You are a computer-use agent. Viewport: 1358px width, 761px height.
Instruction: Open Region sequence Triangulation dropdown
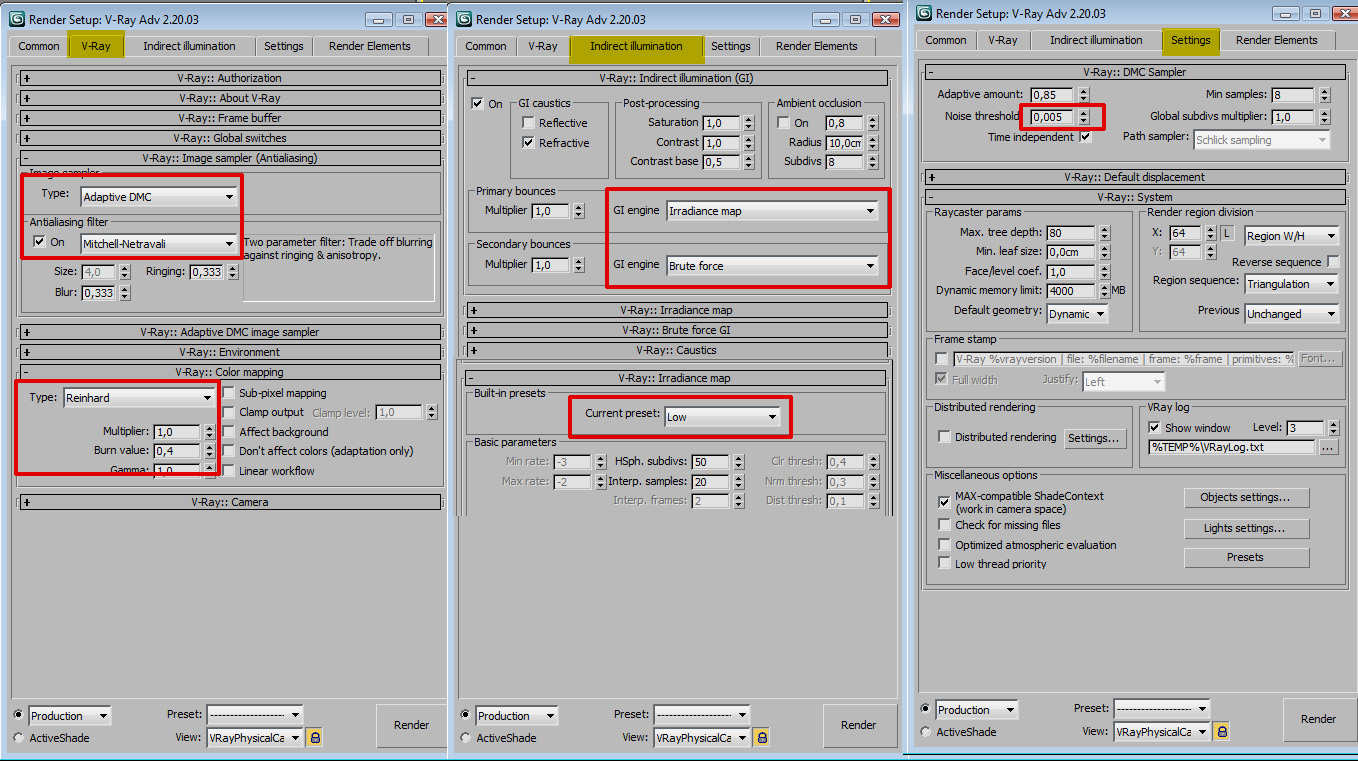(1291, 284)
